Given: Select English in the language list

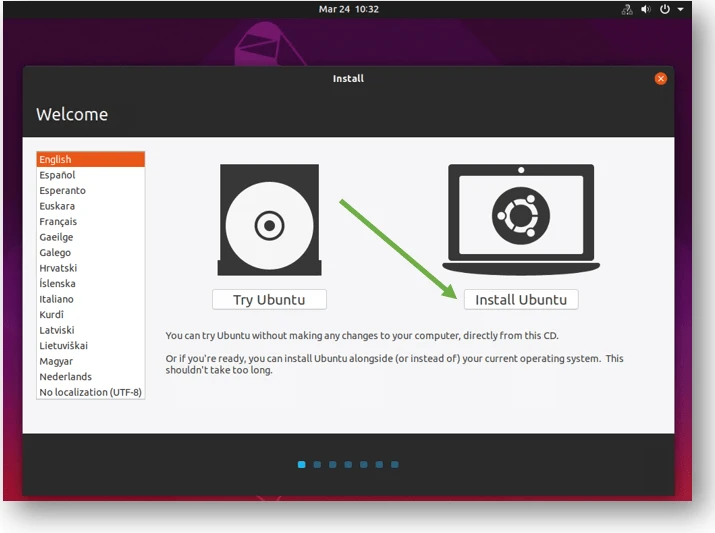Looking at the screenshot, I should pos(90,159).
